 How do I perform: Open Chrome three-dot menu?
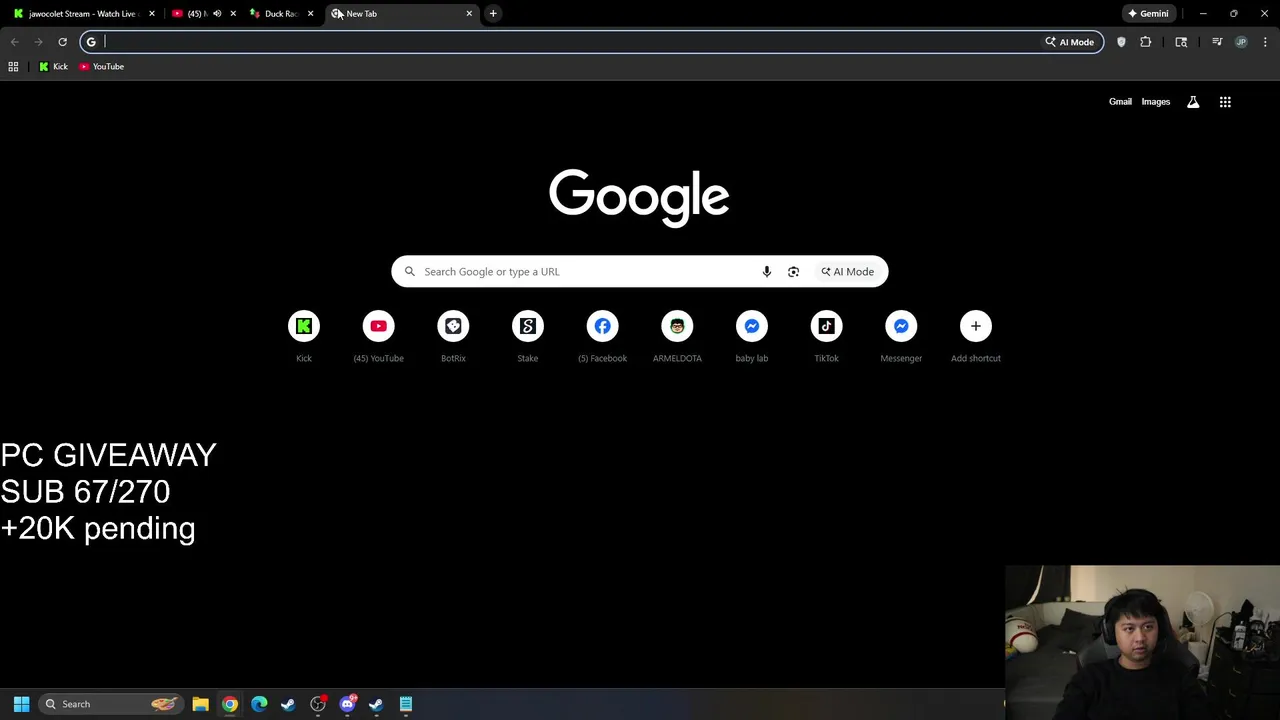(x=1265, y=42)
